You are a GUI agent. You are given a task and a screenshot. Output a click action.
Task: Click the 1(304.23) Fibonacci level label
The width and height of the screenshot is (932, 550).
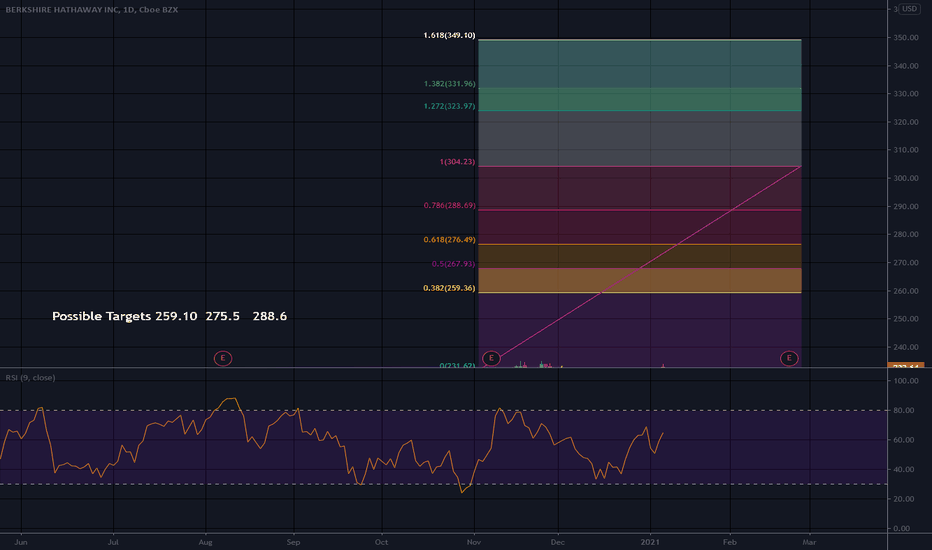pos(457,162)
